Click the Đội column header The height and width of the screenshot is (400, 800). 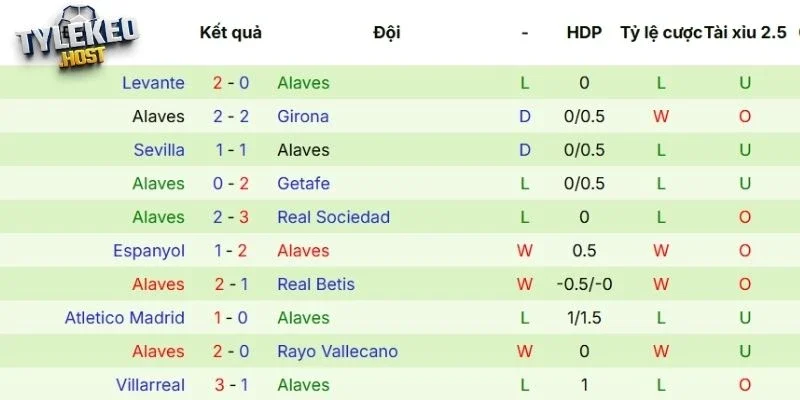click(386, 33)
